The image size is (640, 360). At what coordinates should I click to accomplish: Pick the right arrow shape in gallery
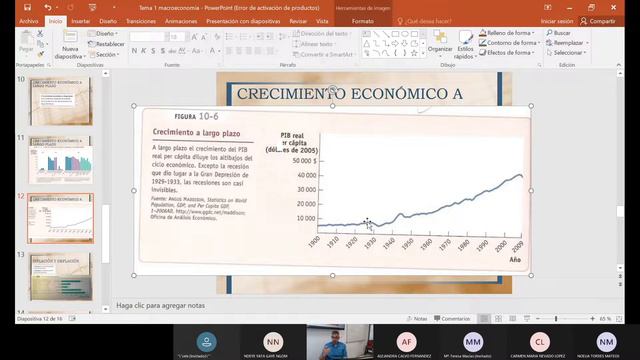[x=395, y=43]
